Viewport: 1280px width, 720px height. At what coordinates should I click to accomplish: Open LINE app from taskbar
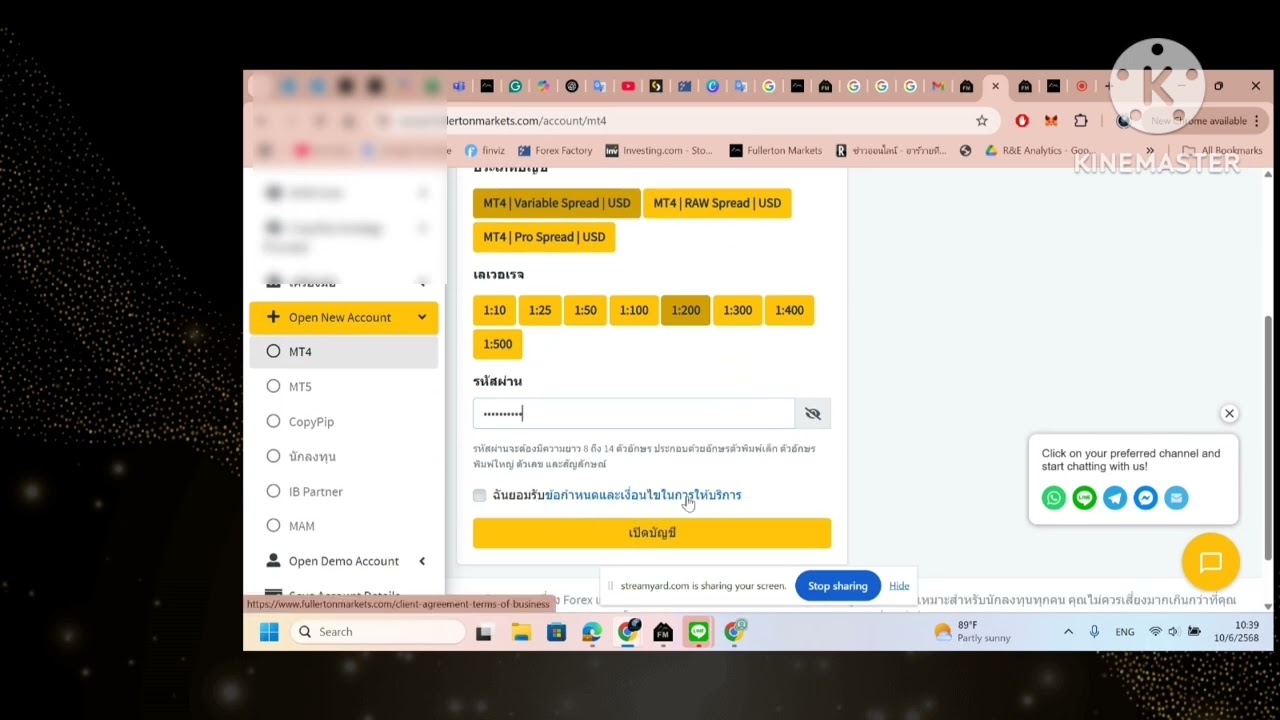698,632
